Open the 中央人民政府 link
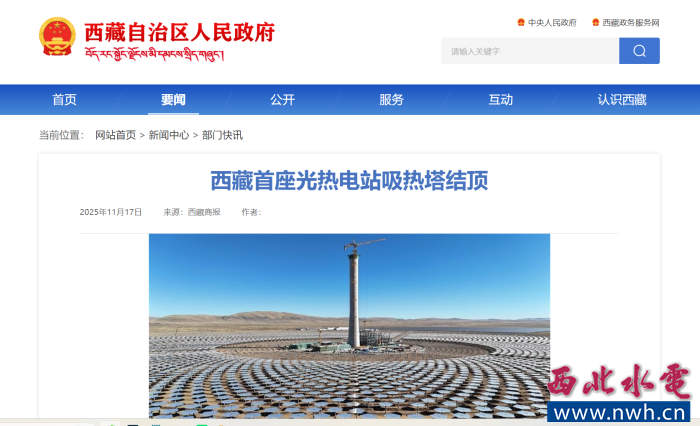Viewport: 700px width, 426px height. coord(552,22)
